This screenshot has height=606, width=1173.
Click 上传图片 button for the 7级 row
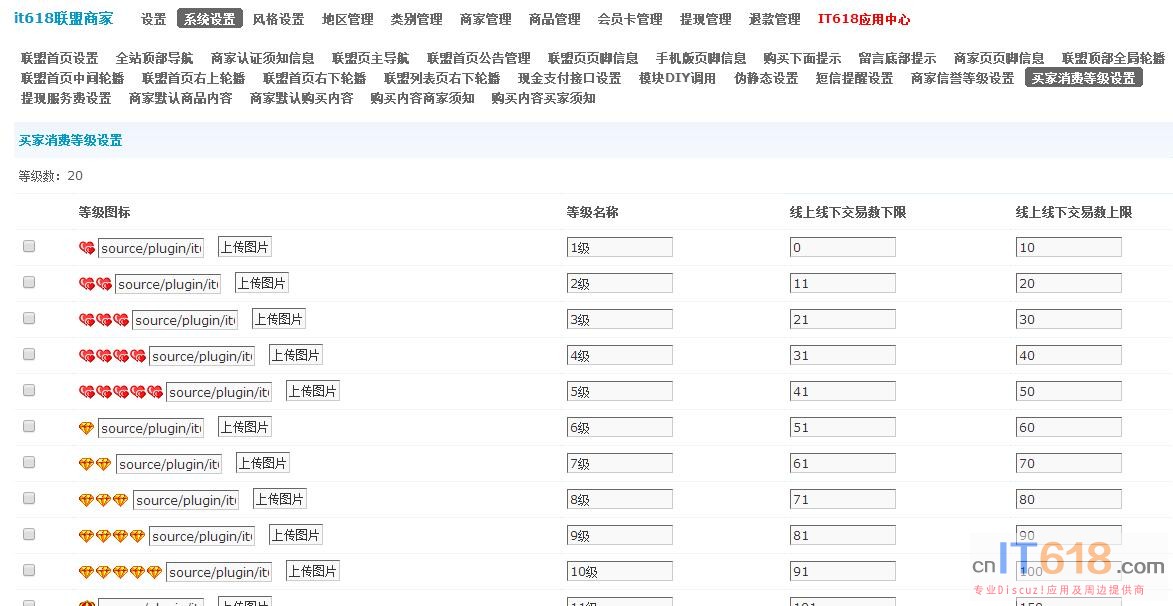[x=263, y=463]
